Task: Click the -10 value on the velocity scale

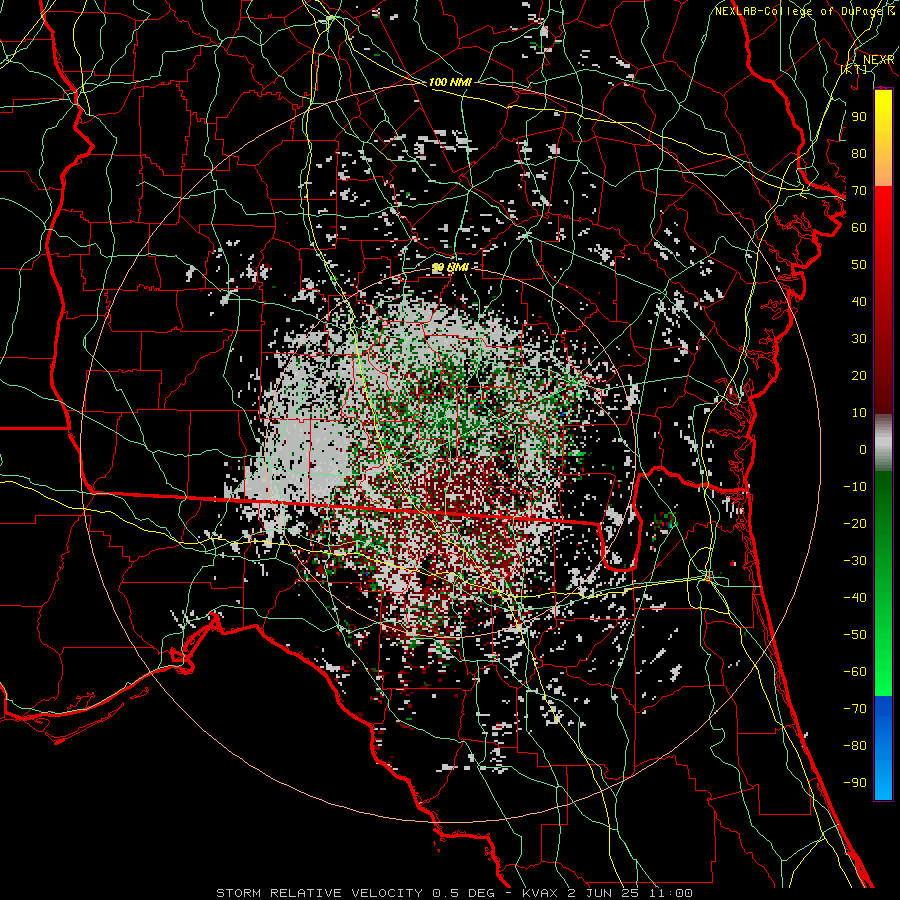Action: tap(855, 487)
